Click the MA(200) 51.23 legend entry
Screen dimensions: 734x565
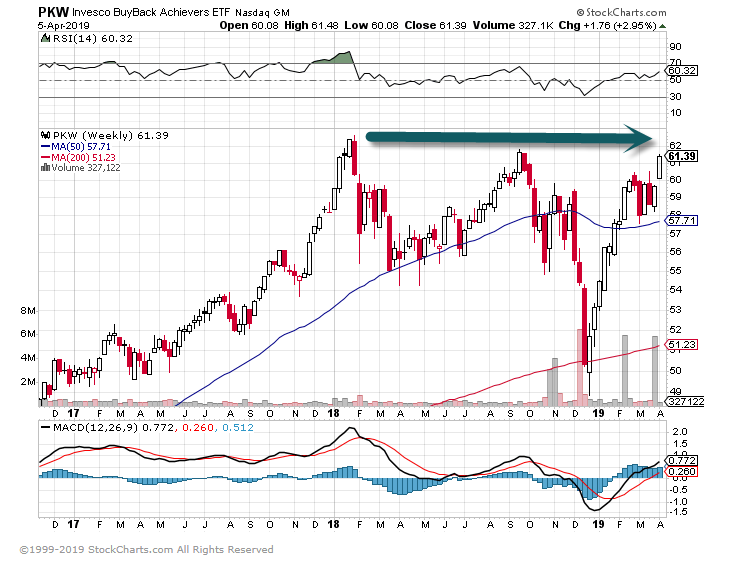click(x=83, y=157)
